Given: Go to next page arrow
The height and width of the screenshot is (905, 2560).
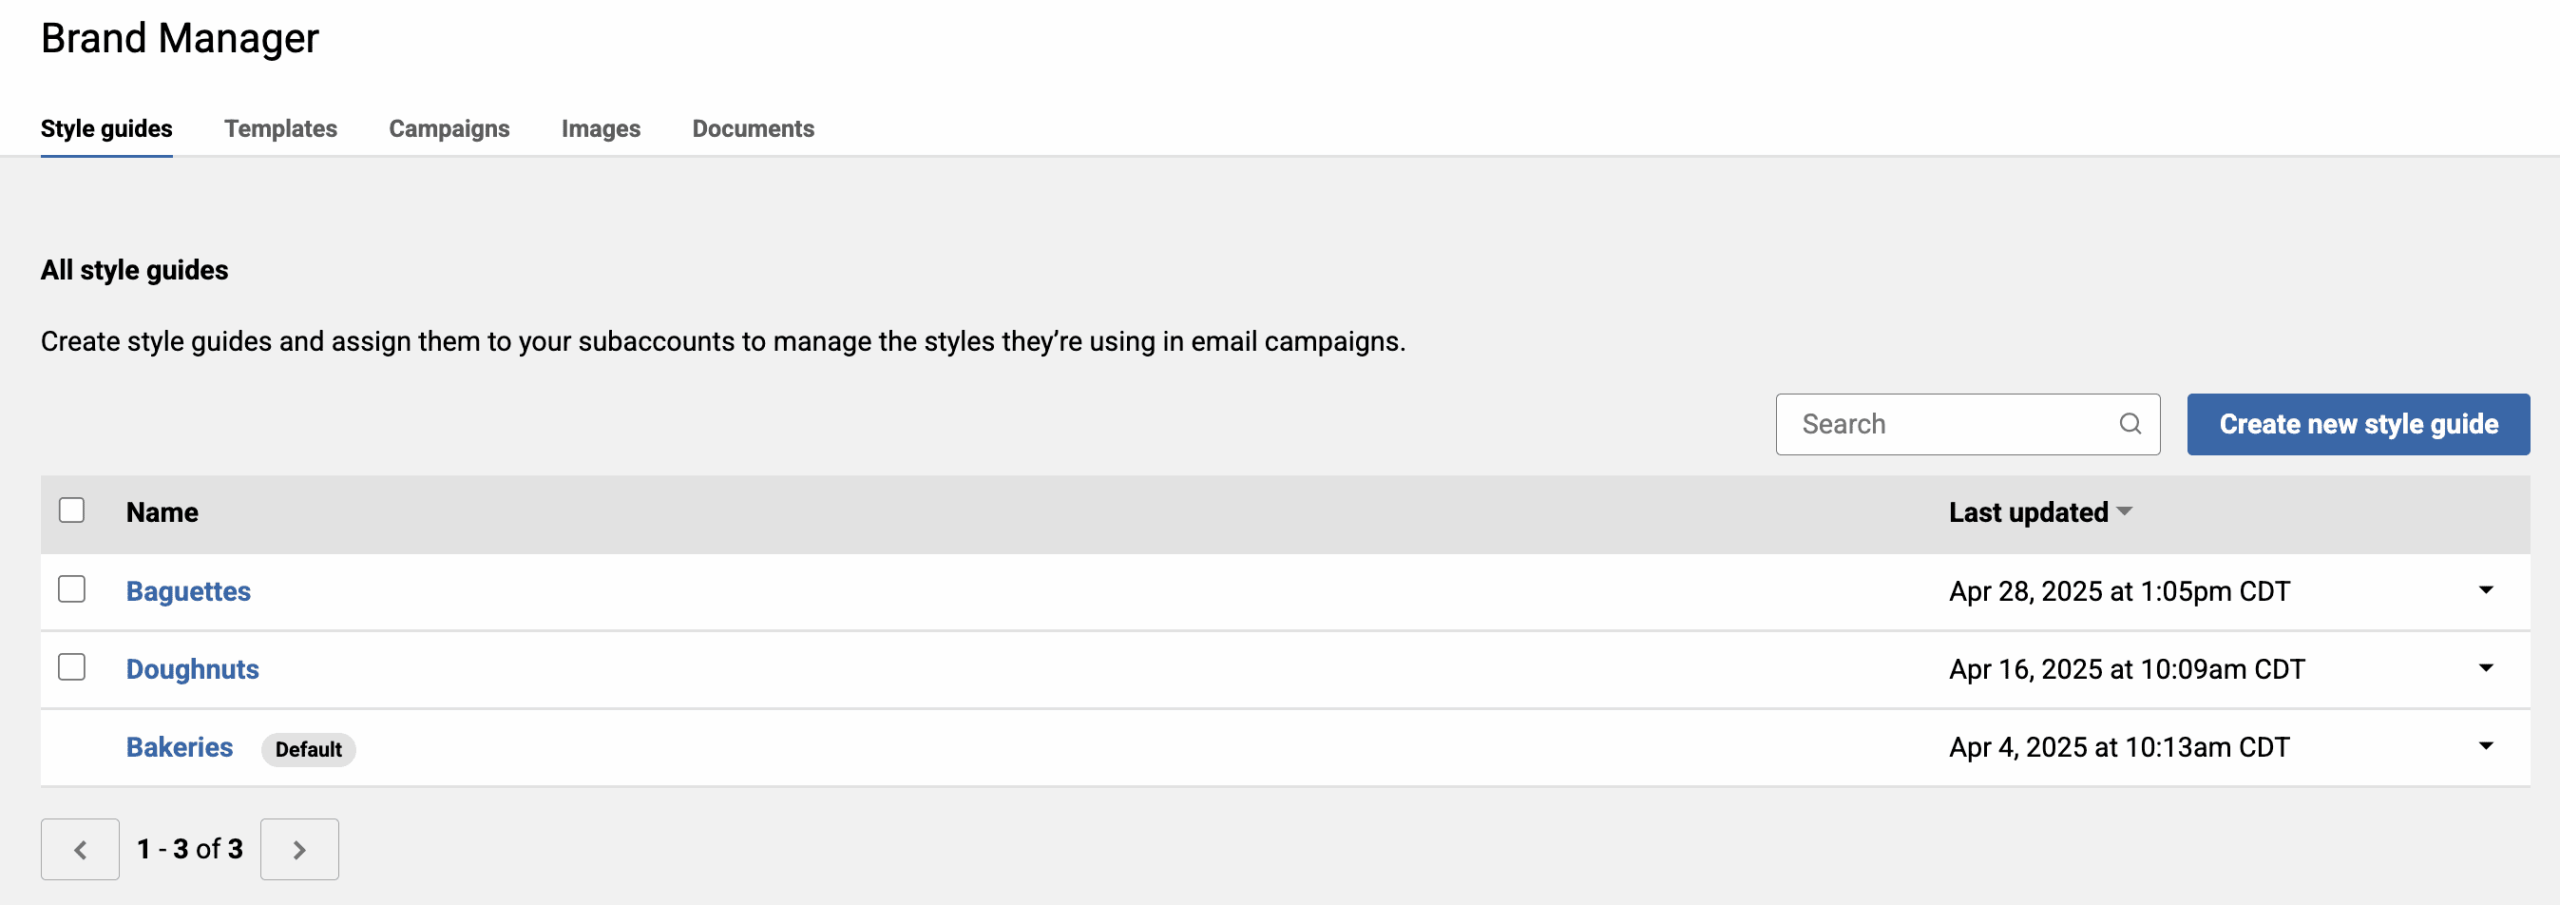Looking at the screenshot, I should [299, 849].
